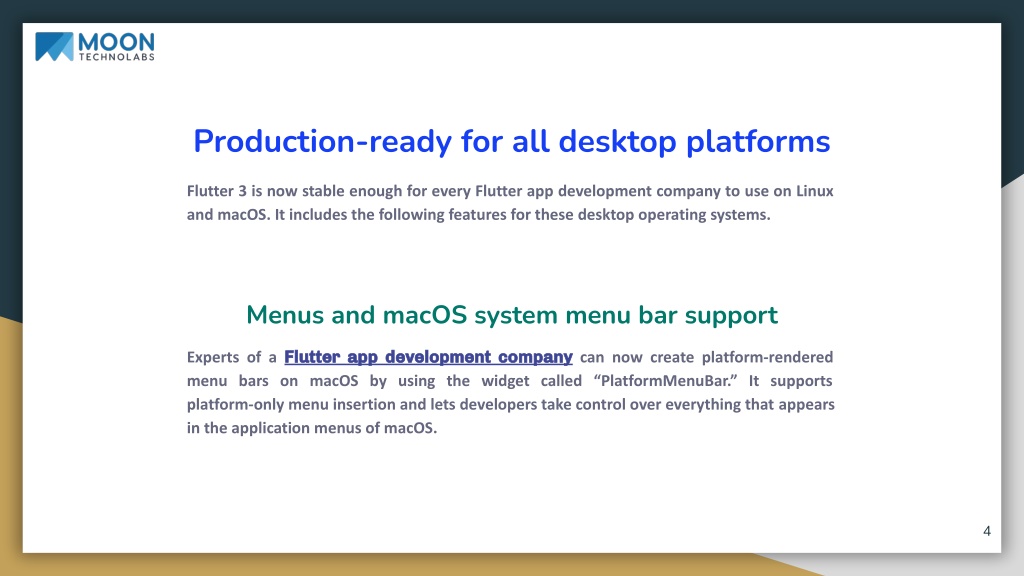The width and height of the screenshot is (1024, 576).
Task: Select the heading 'Production-ready for all desktop platforms'
Action: click(x=511, y=142)
